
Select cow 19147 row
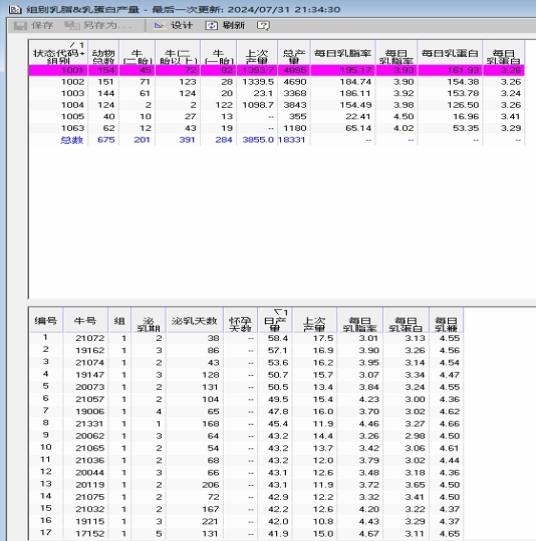tap(246, 375)
